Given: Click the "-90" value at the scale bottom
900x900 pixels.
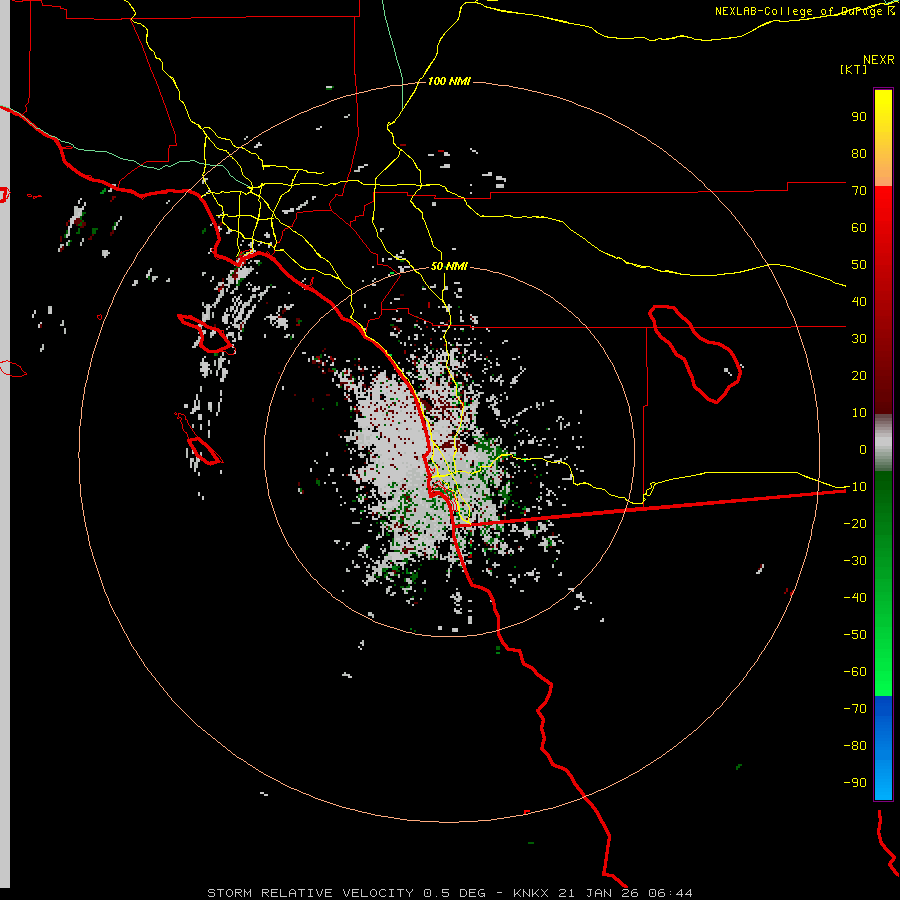Looking at the screenshot, I should coord(855,783).
